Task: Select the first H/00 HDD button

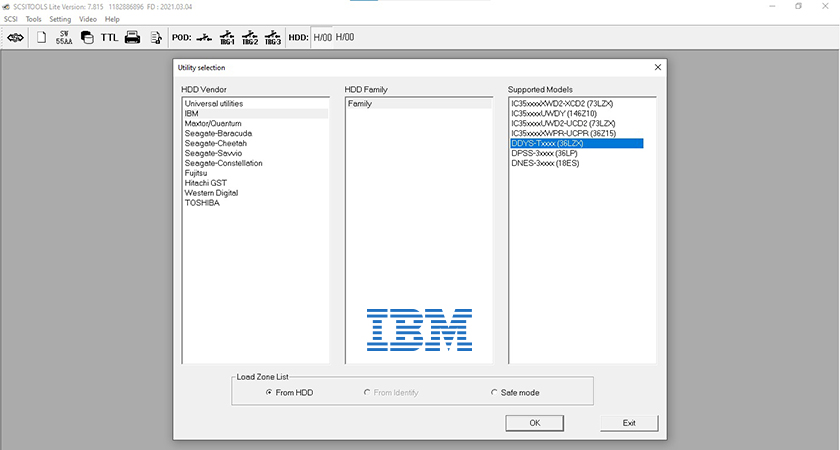Action: (322, 38)
